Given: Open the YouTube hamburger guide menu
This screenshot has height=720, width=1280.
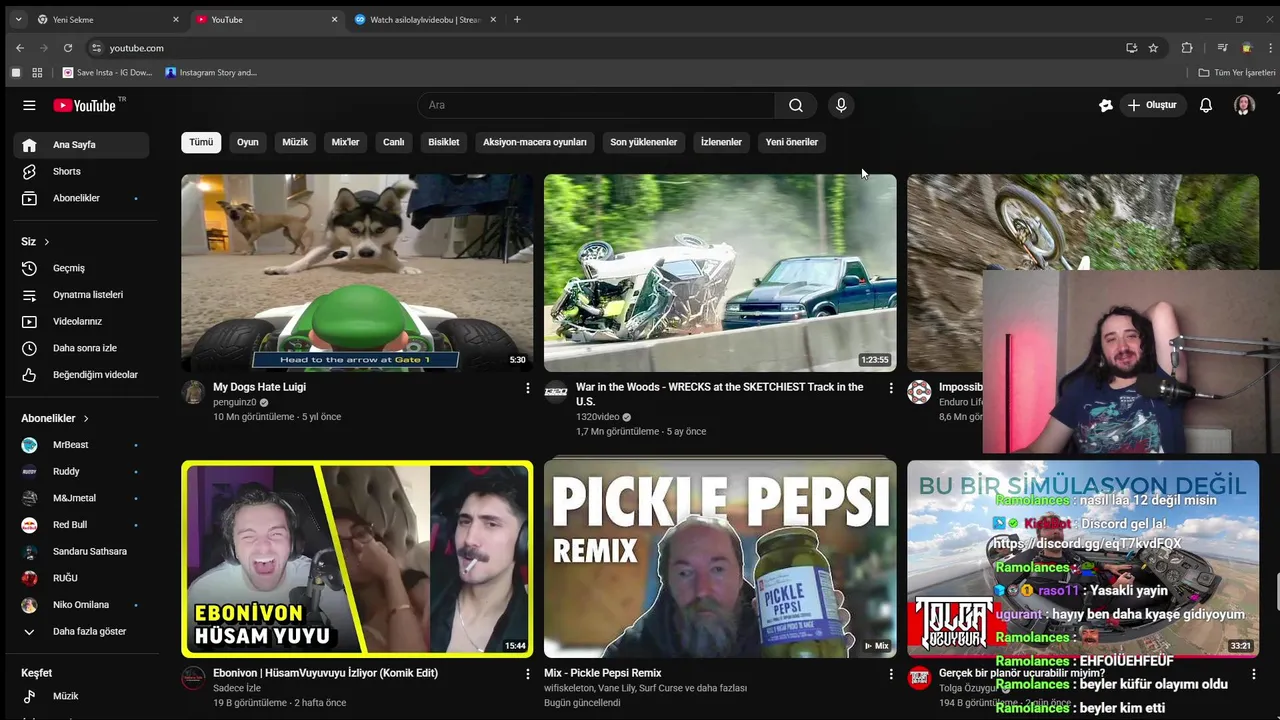Looking at the screenshot, I should click(29, 105).
